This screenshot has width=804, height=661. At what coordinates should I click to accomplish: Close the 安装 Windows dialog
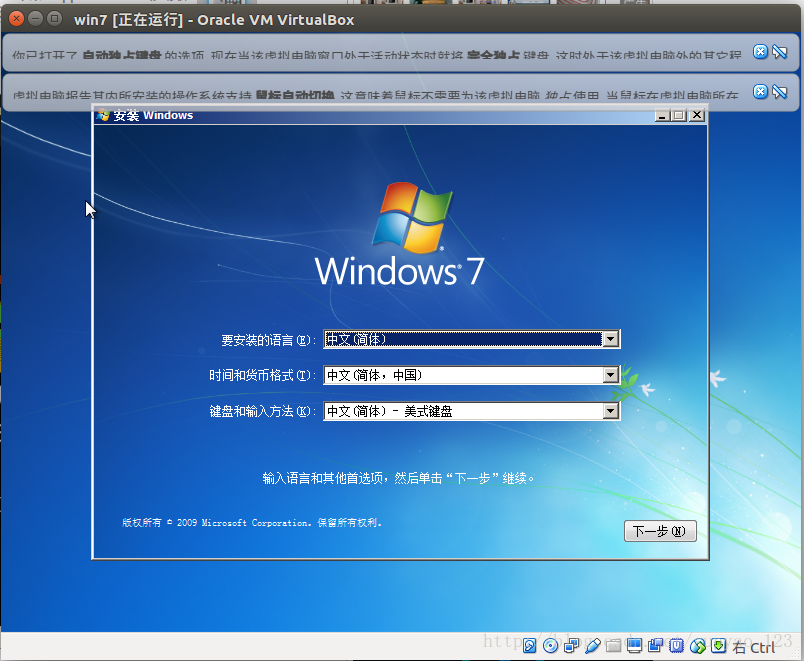point(696,115)
